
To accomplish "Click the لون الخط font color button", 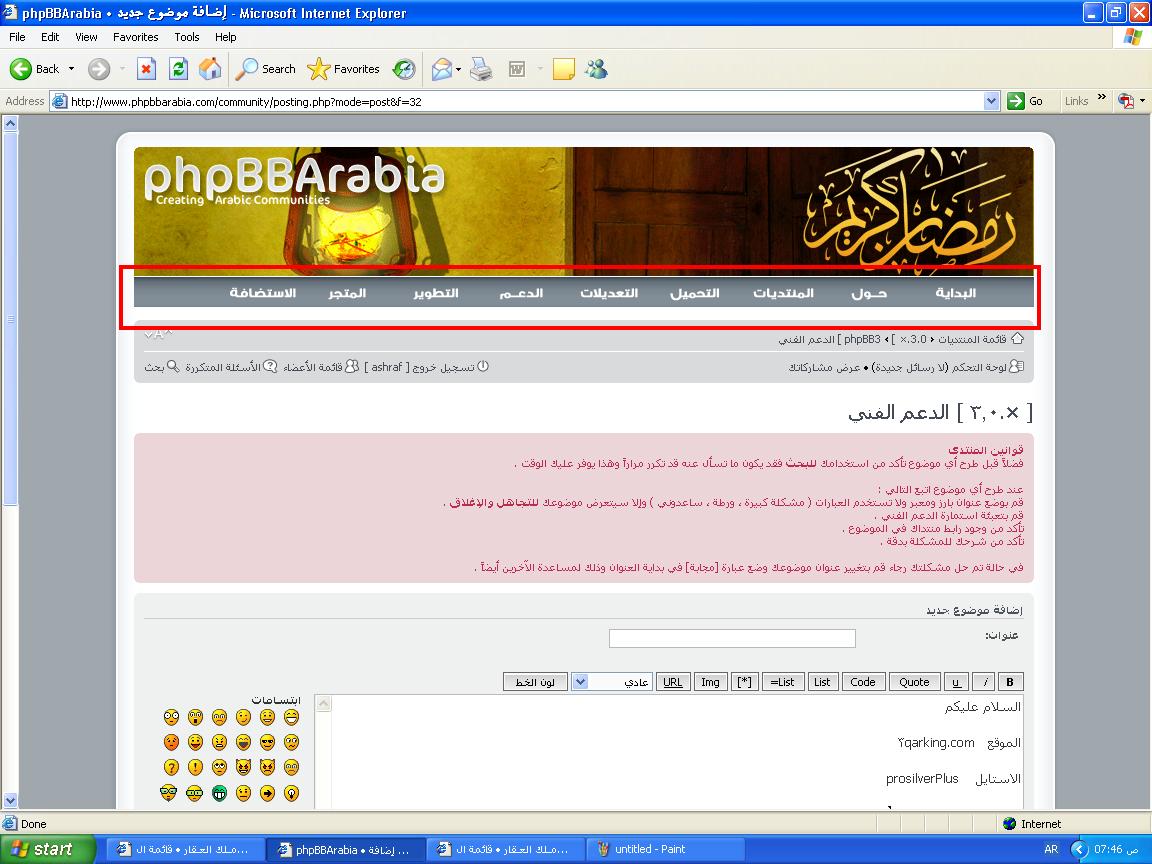I will (x=535, y=682).
